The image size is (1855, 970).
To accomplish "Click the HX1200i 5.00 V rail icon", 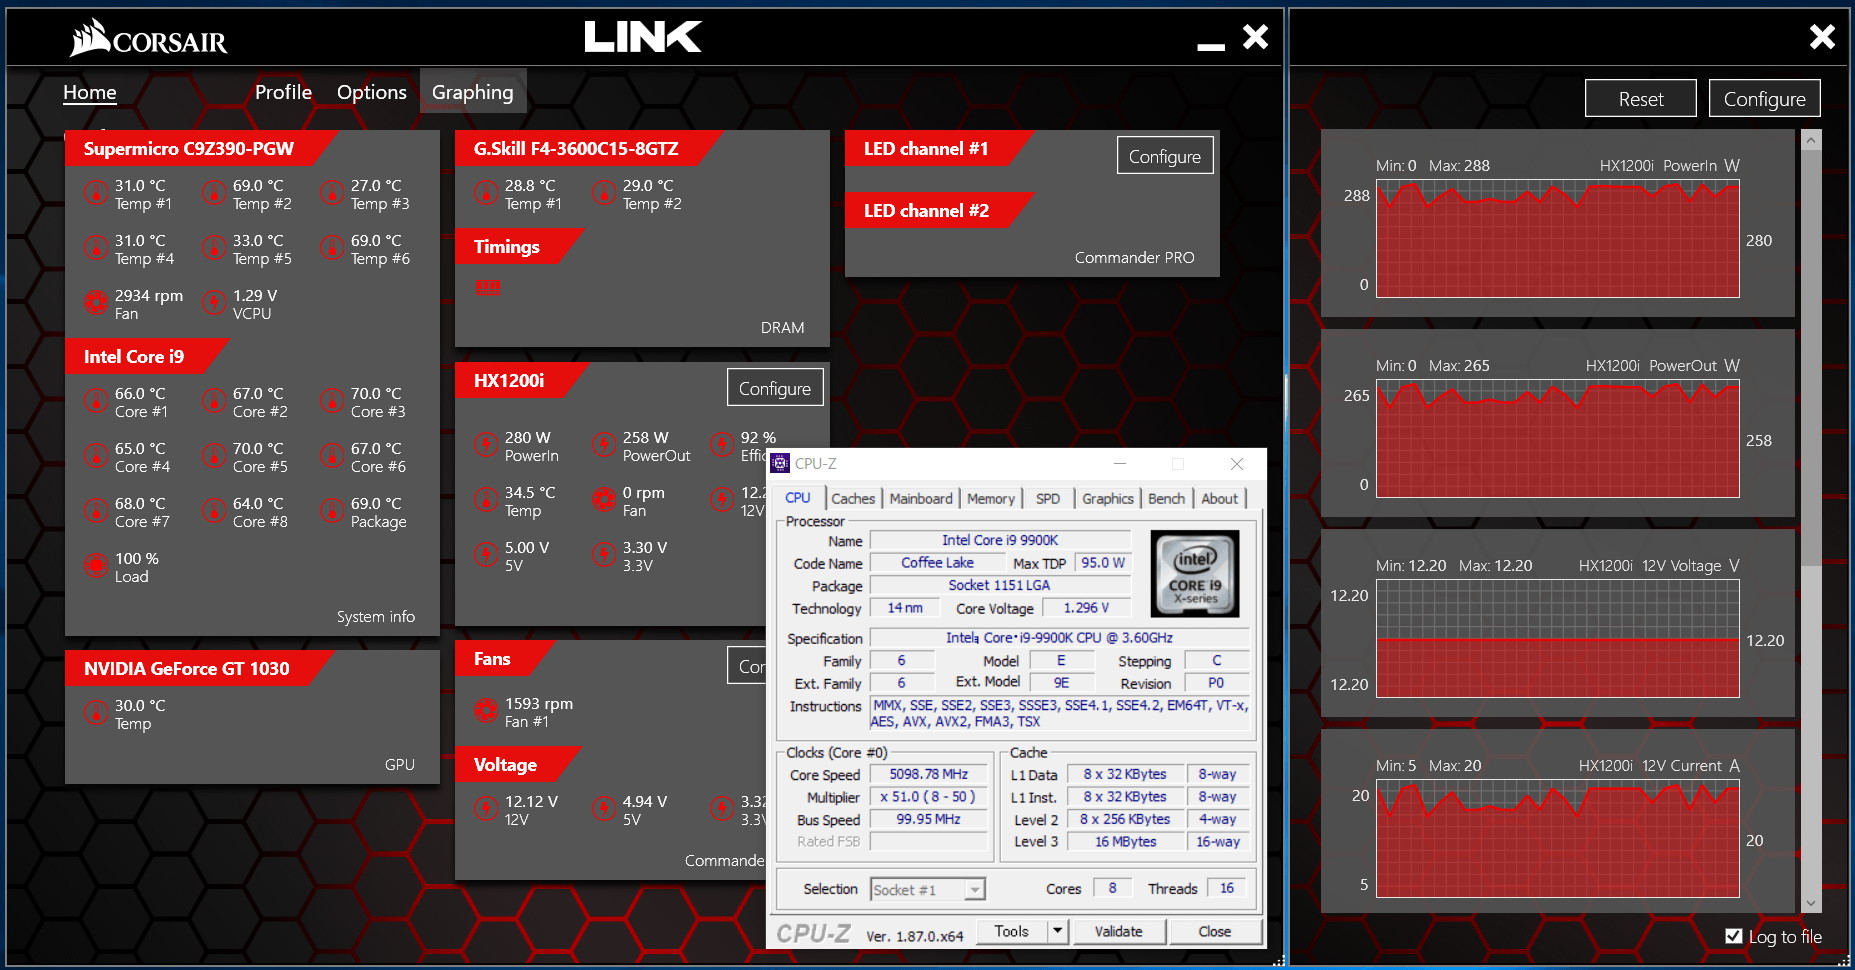I will tap(486, 554).
